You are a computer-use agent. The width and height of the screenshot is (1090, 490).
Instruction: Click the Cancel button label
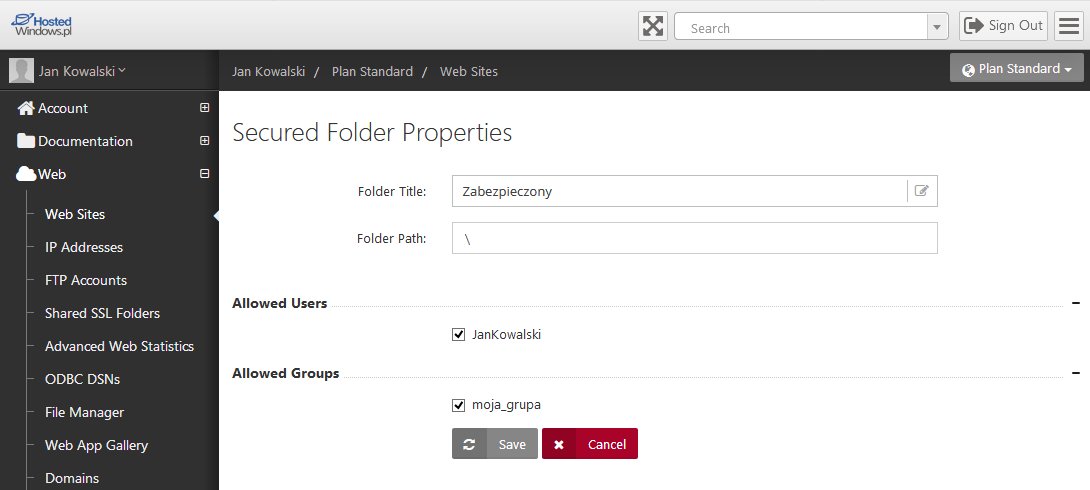click(x=607, y=444)
